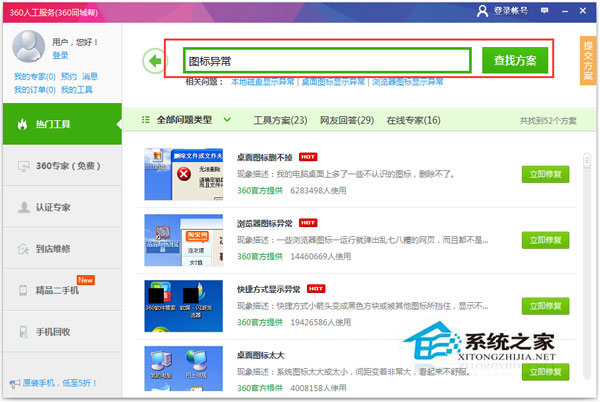Click the user avatar picture
600x402 pixels.
coord(28,45)
